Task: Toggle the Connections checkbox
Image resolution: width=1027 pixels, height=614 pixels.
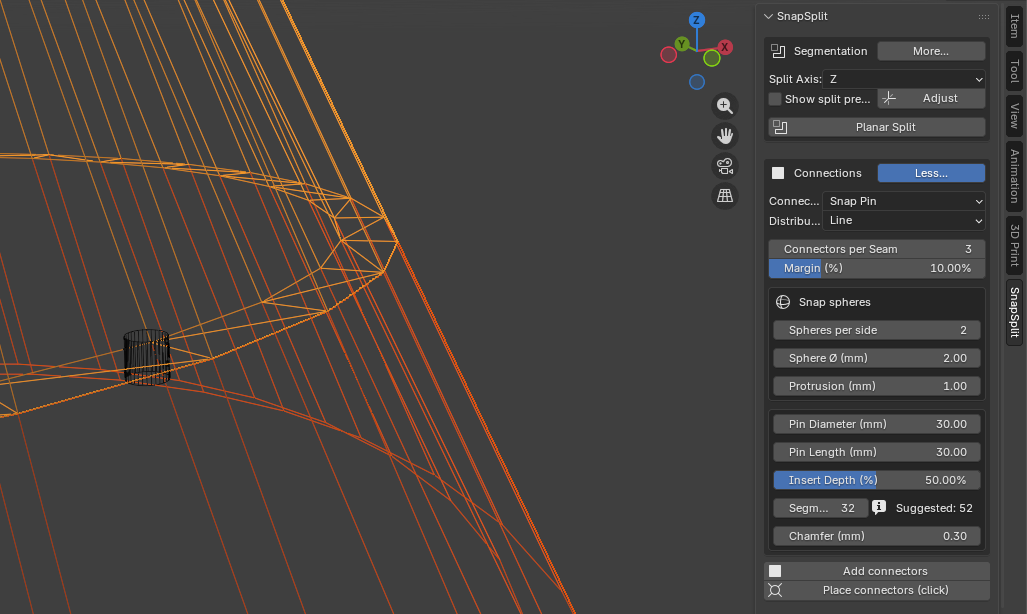Action: 778,173
